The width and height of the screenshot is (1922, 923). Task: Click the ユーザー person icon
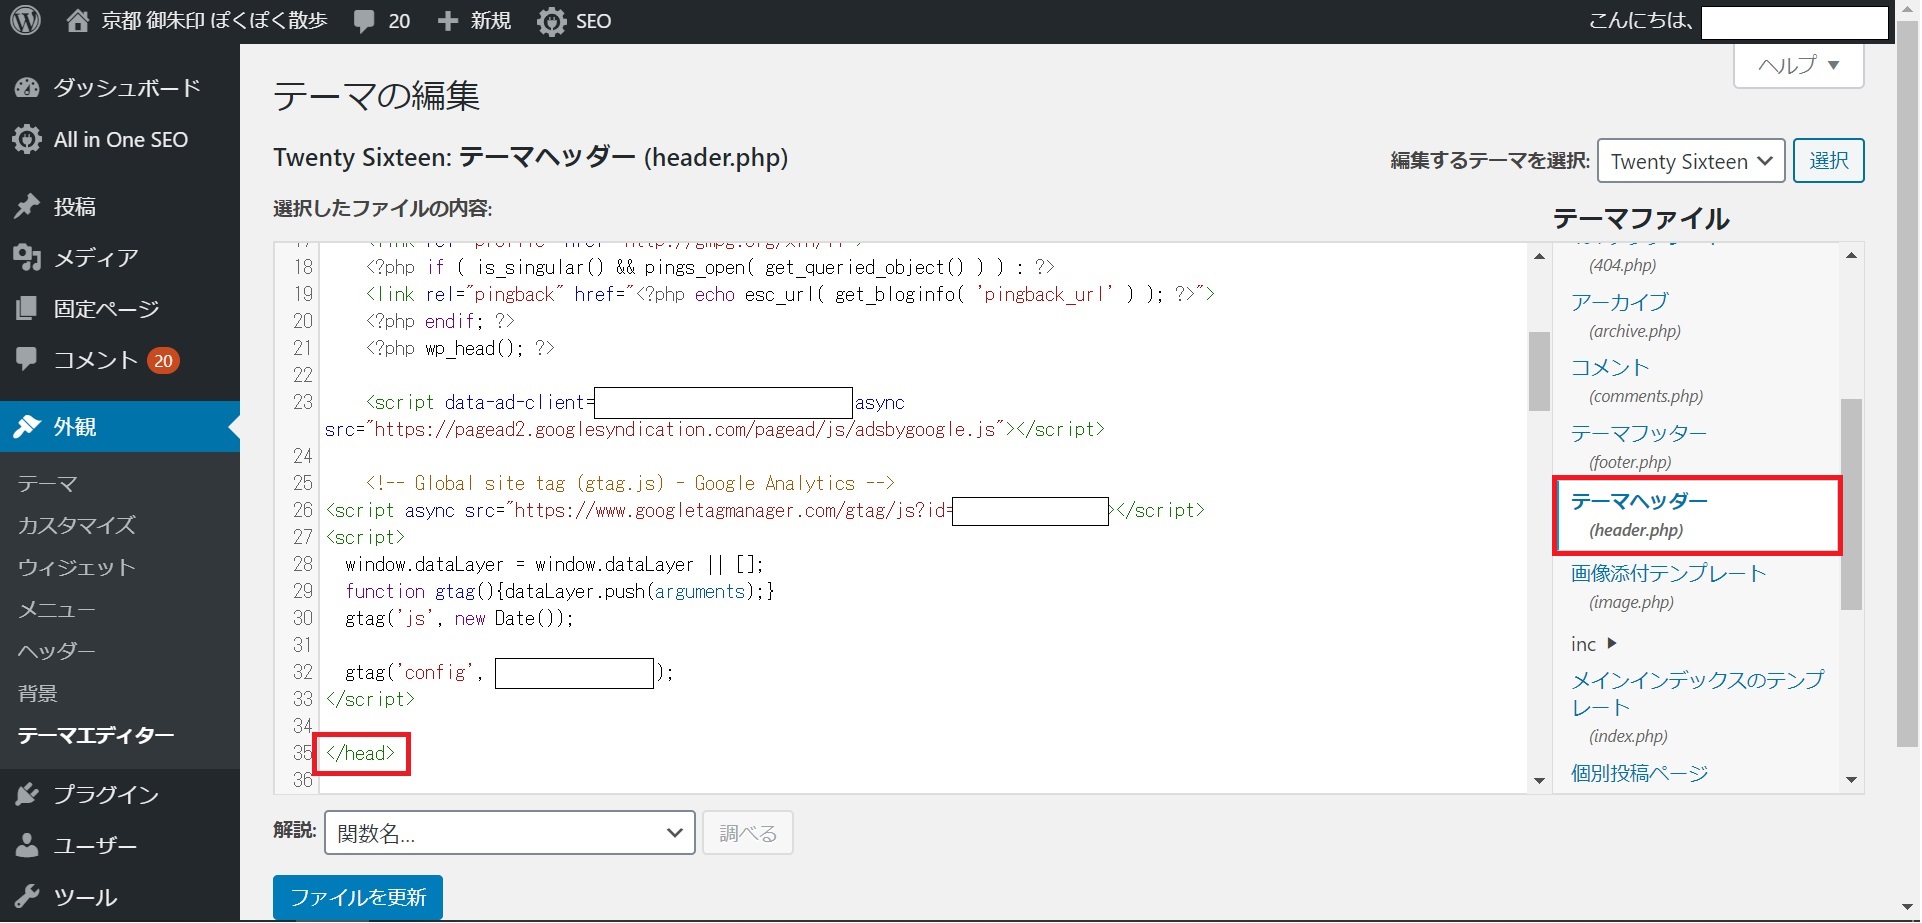point(27,846)
